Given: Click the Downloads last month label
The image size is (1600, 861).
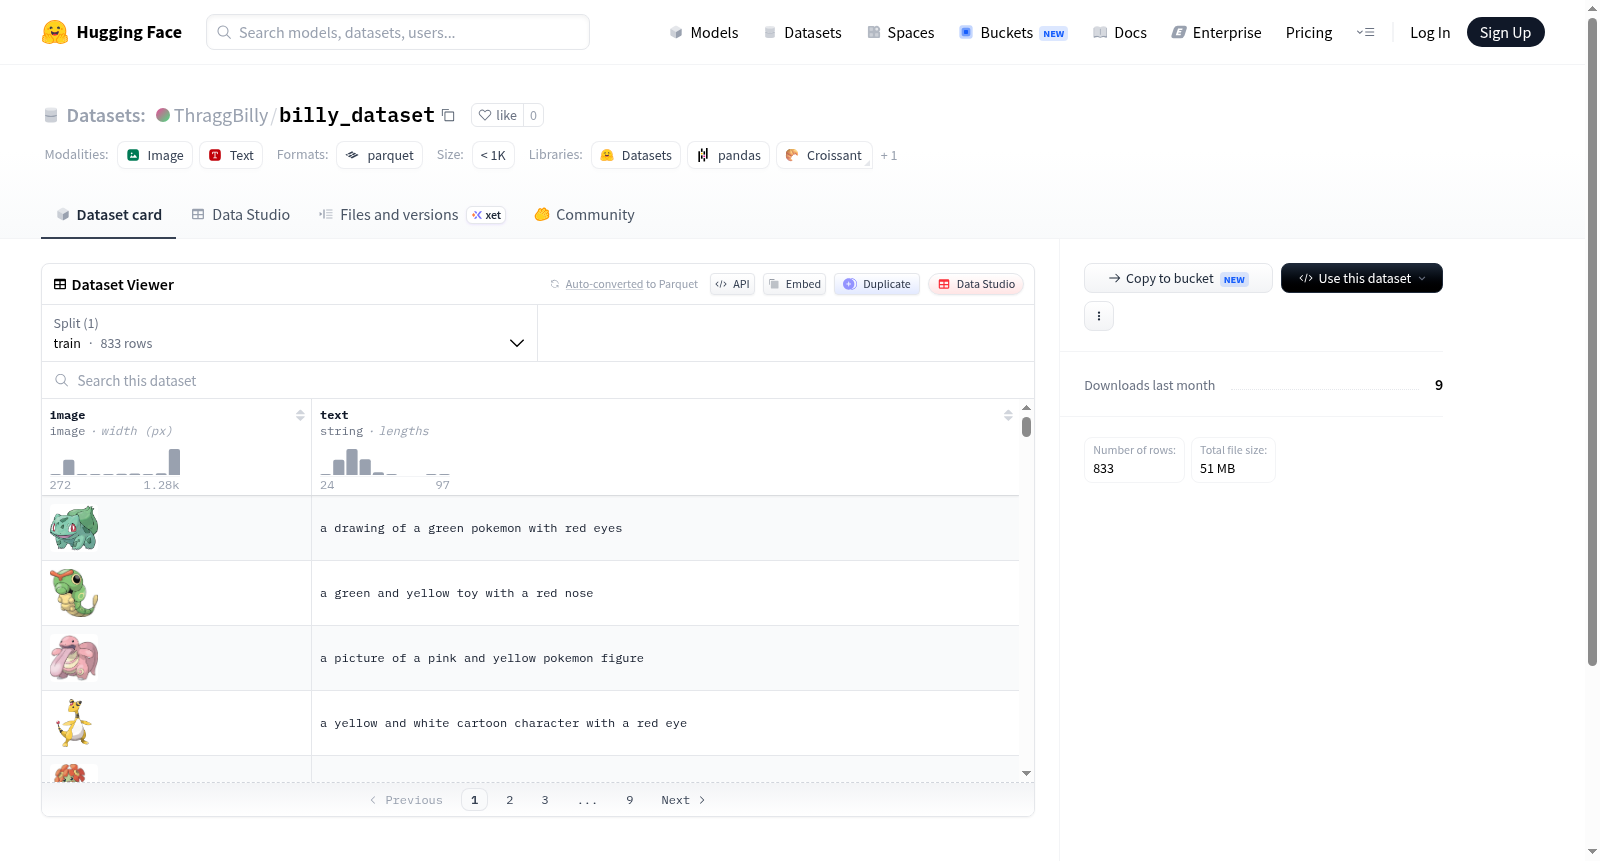Looking at the screenshot, I should tap(1150, 386).
